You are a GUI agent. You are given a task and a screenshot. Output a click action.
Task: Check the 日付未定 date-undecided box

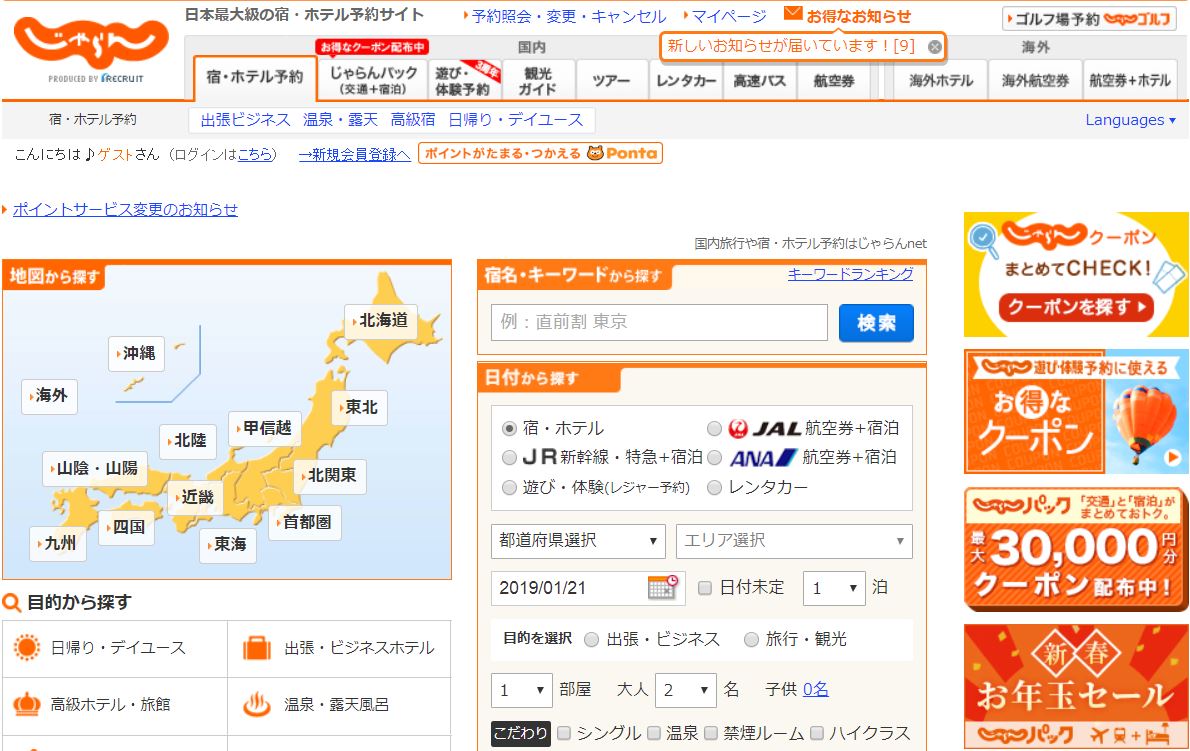pos(705,587)
